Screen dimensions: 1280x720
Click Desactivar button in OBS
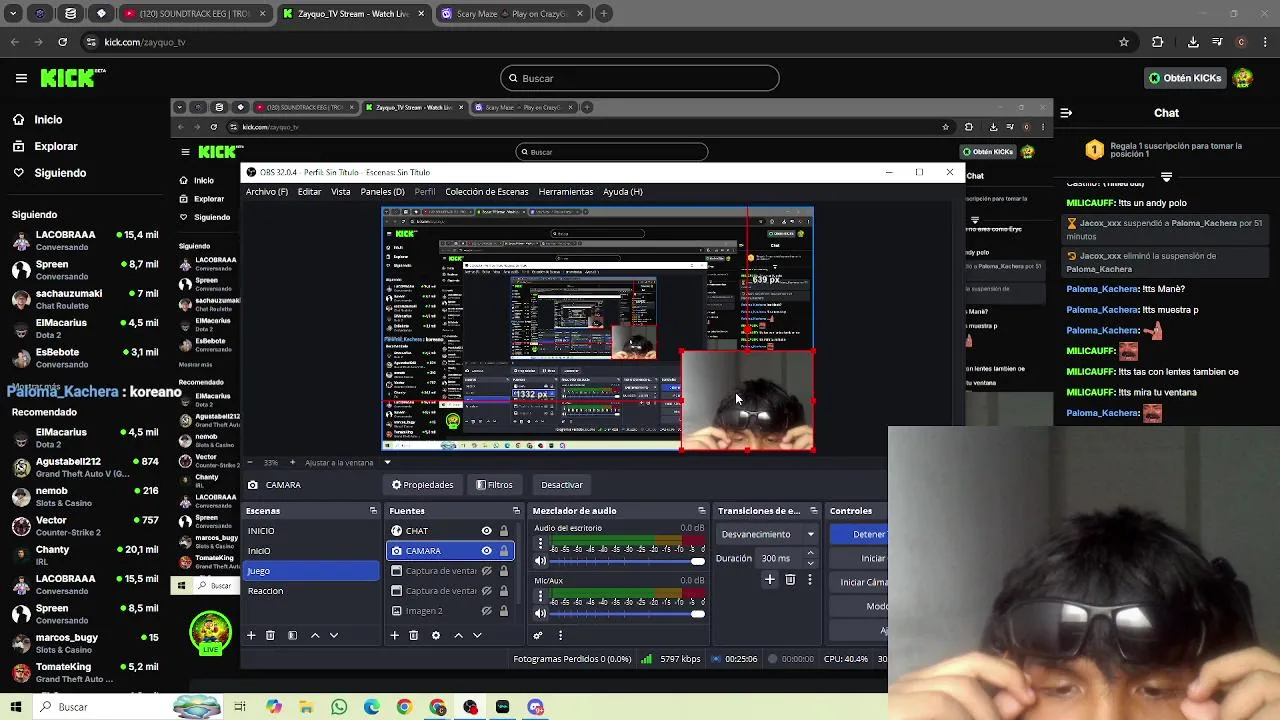[562, 485]
